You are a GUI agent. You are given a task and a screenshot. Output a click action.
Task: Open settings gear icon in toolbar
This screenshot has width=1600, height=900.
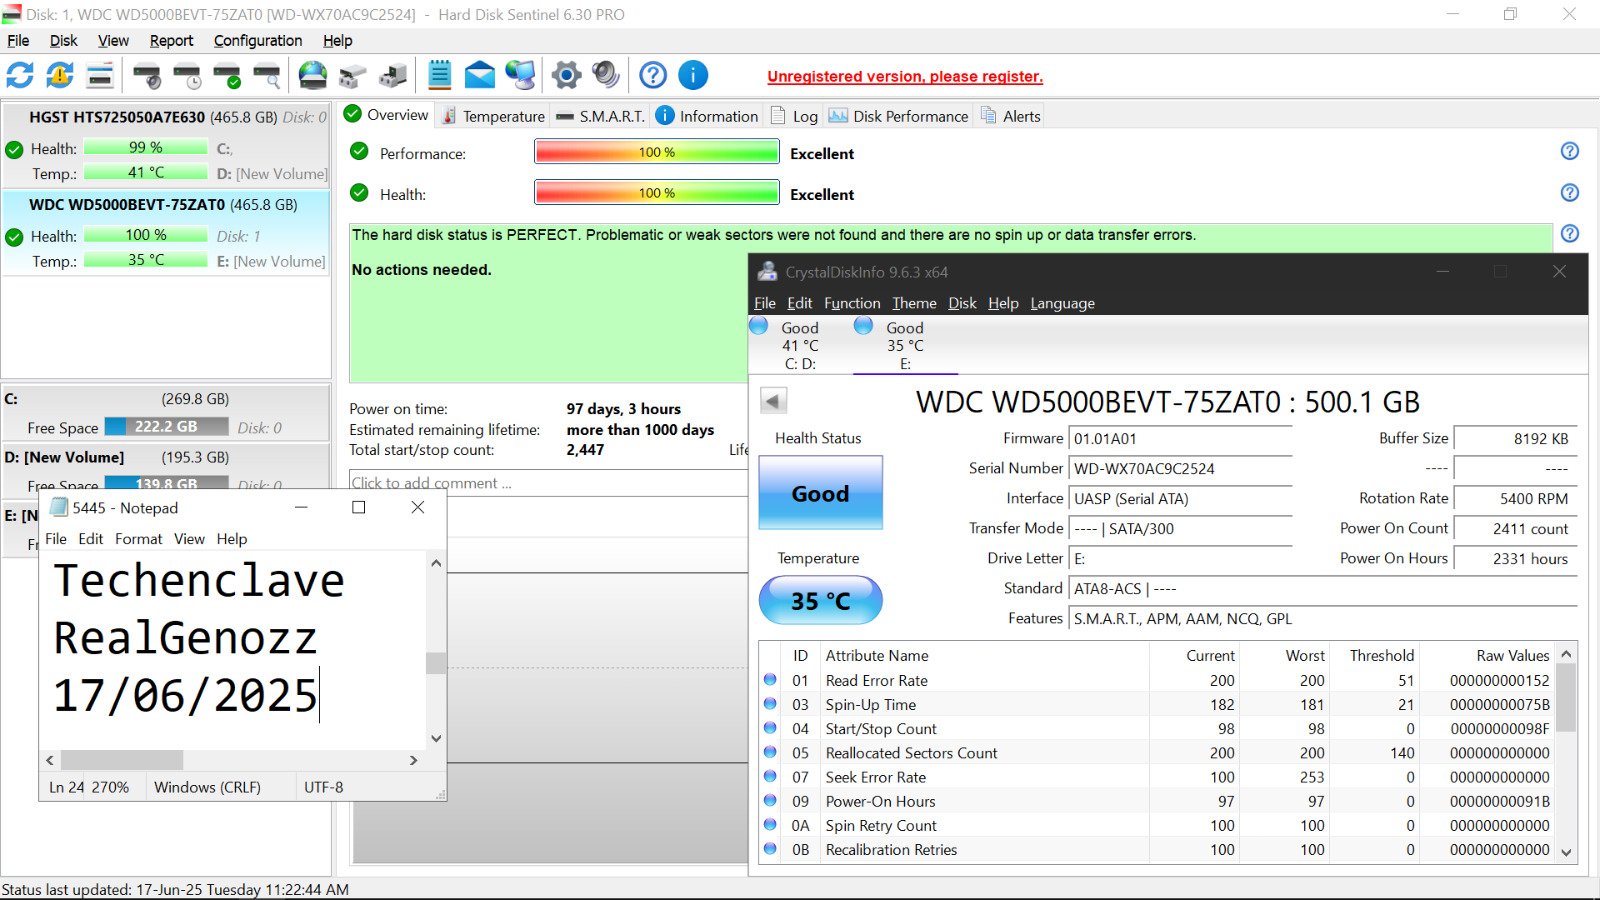[566, 75]
